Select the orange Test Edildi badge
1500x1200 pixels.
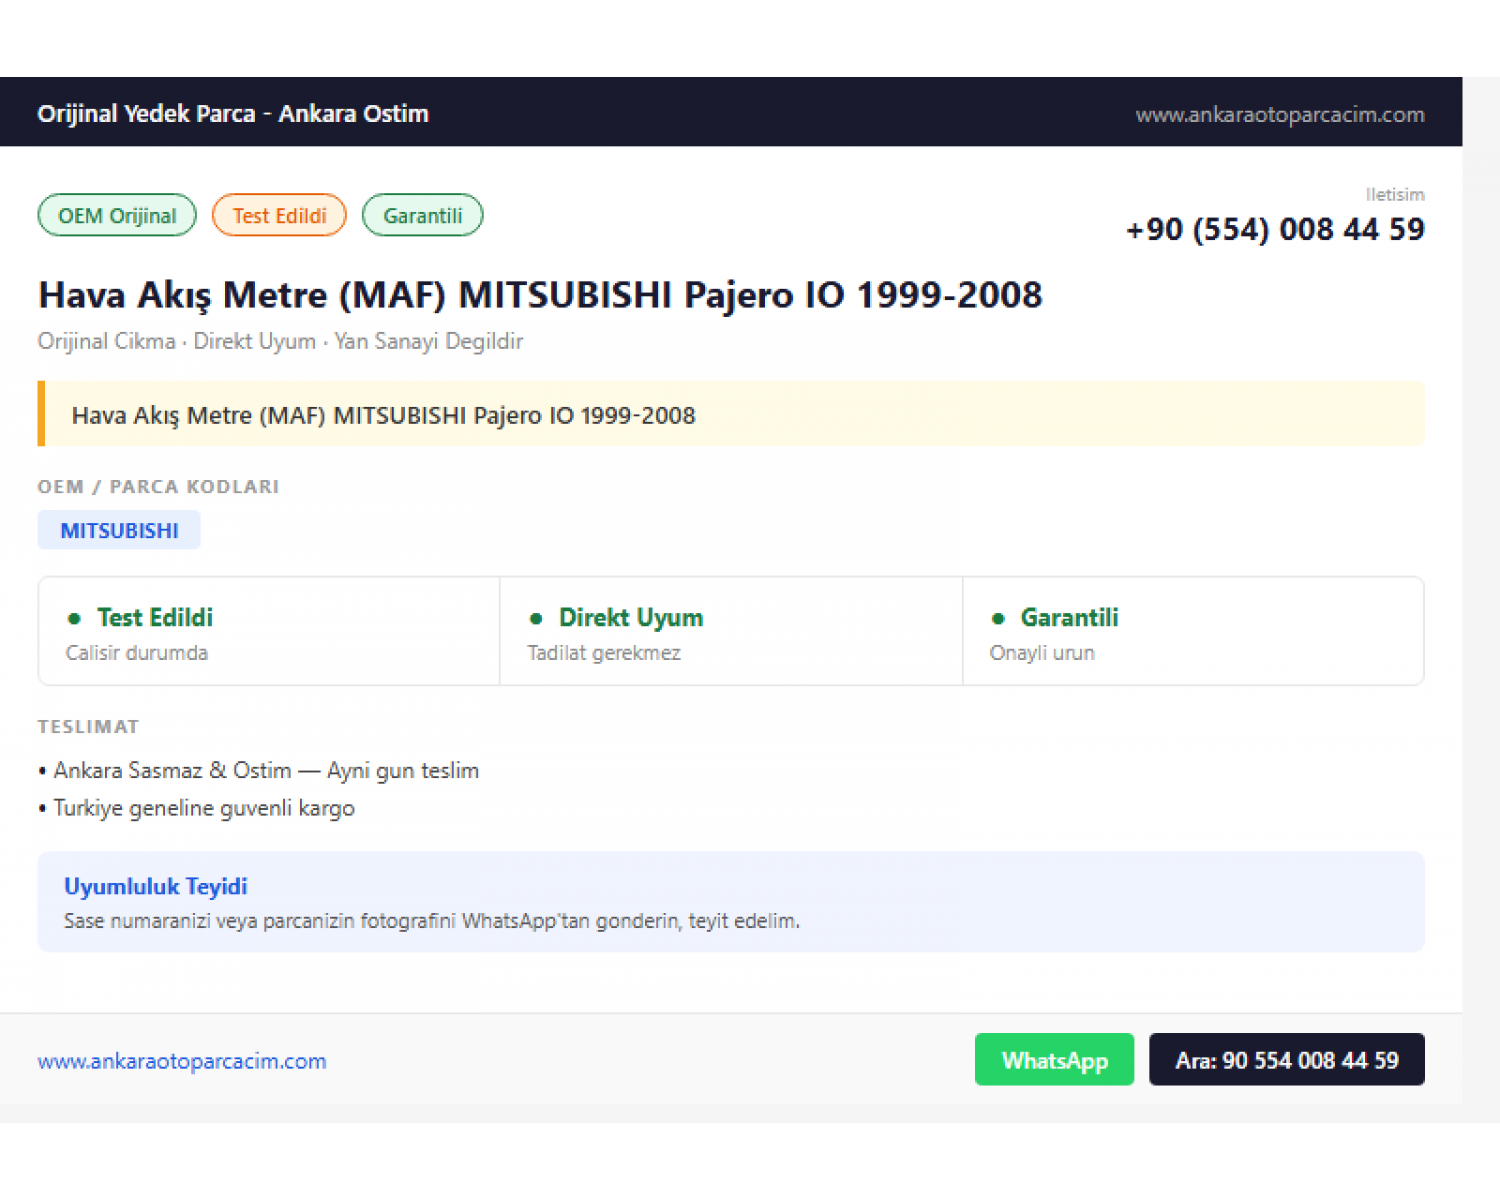(279, 215)
